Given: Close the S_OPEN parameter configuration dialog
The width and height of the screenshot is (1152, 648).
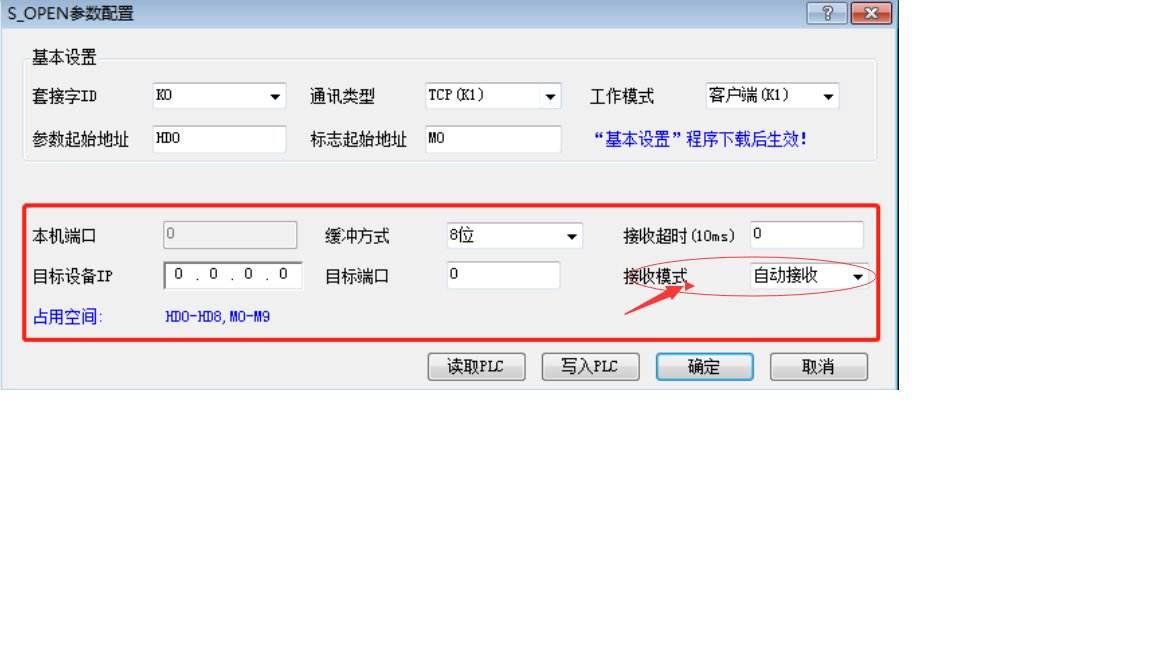Looking at the screenshot, I should click(x=871, y=13).
